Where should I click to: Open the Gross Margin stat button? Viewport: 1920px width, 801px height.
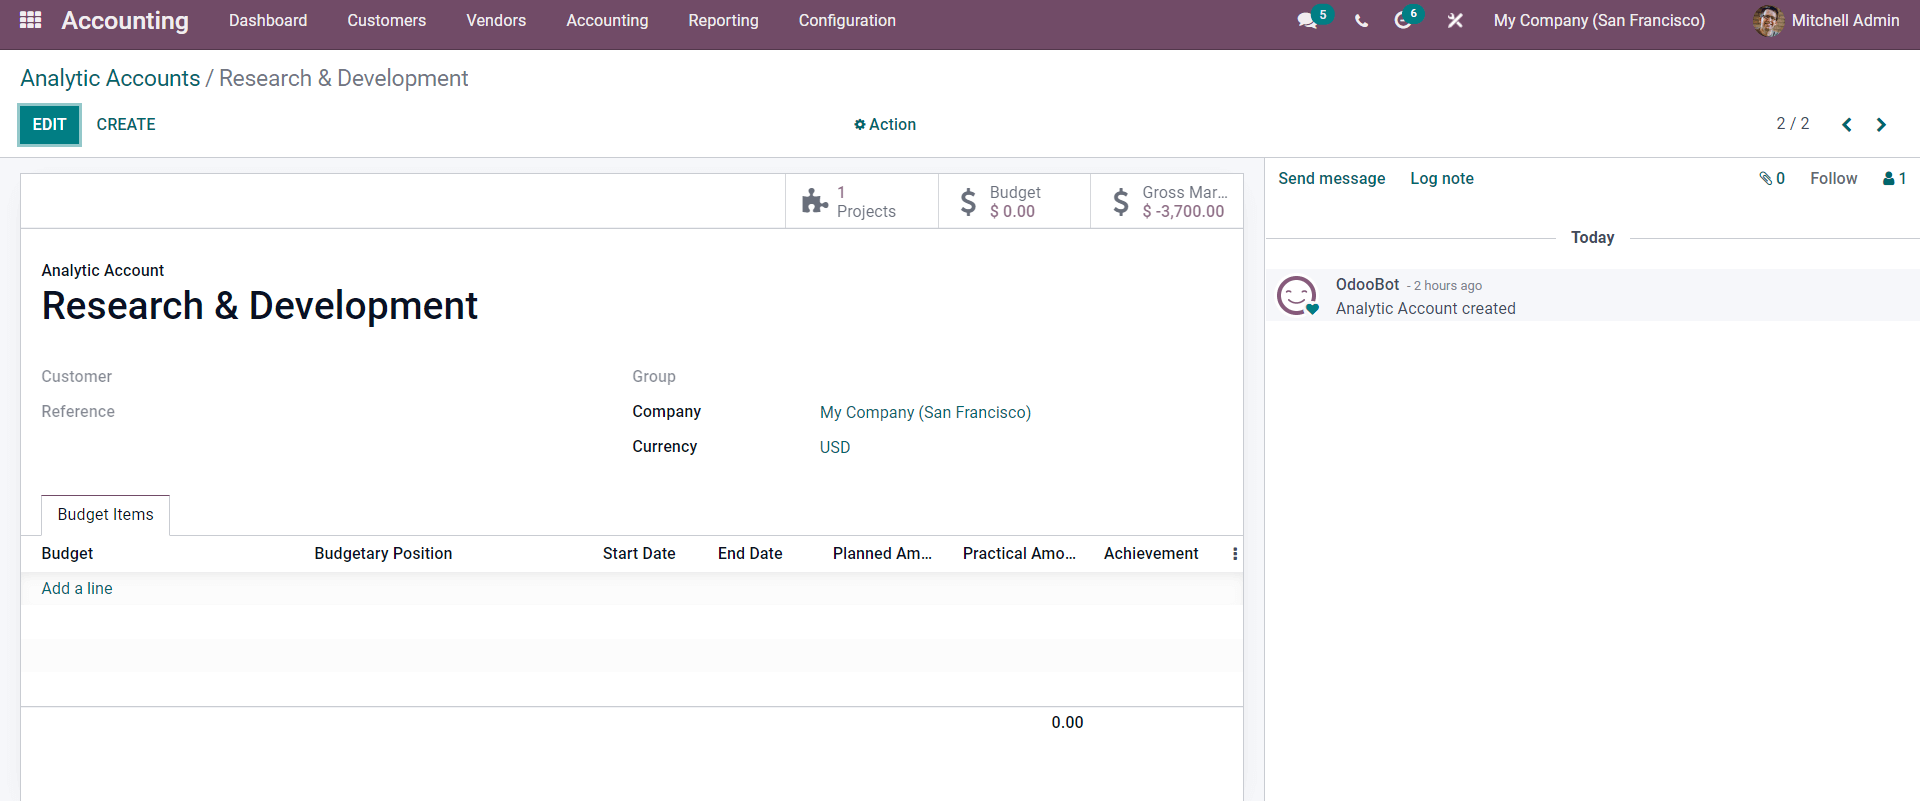click(1167, 201)
